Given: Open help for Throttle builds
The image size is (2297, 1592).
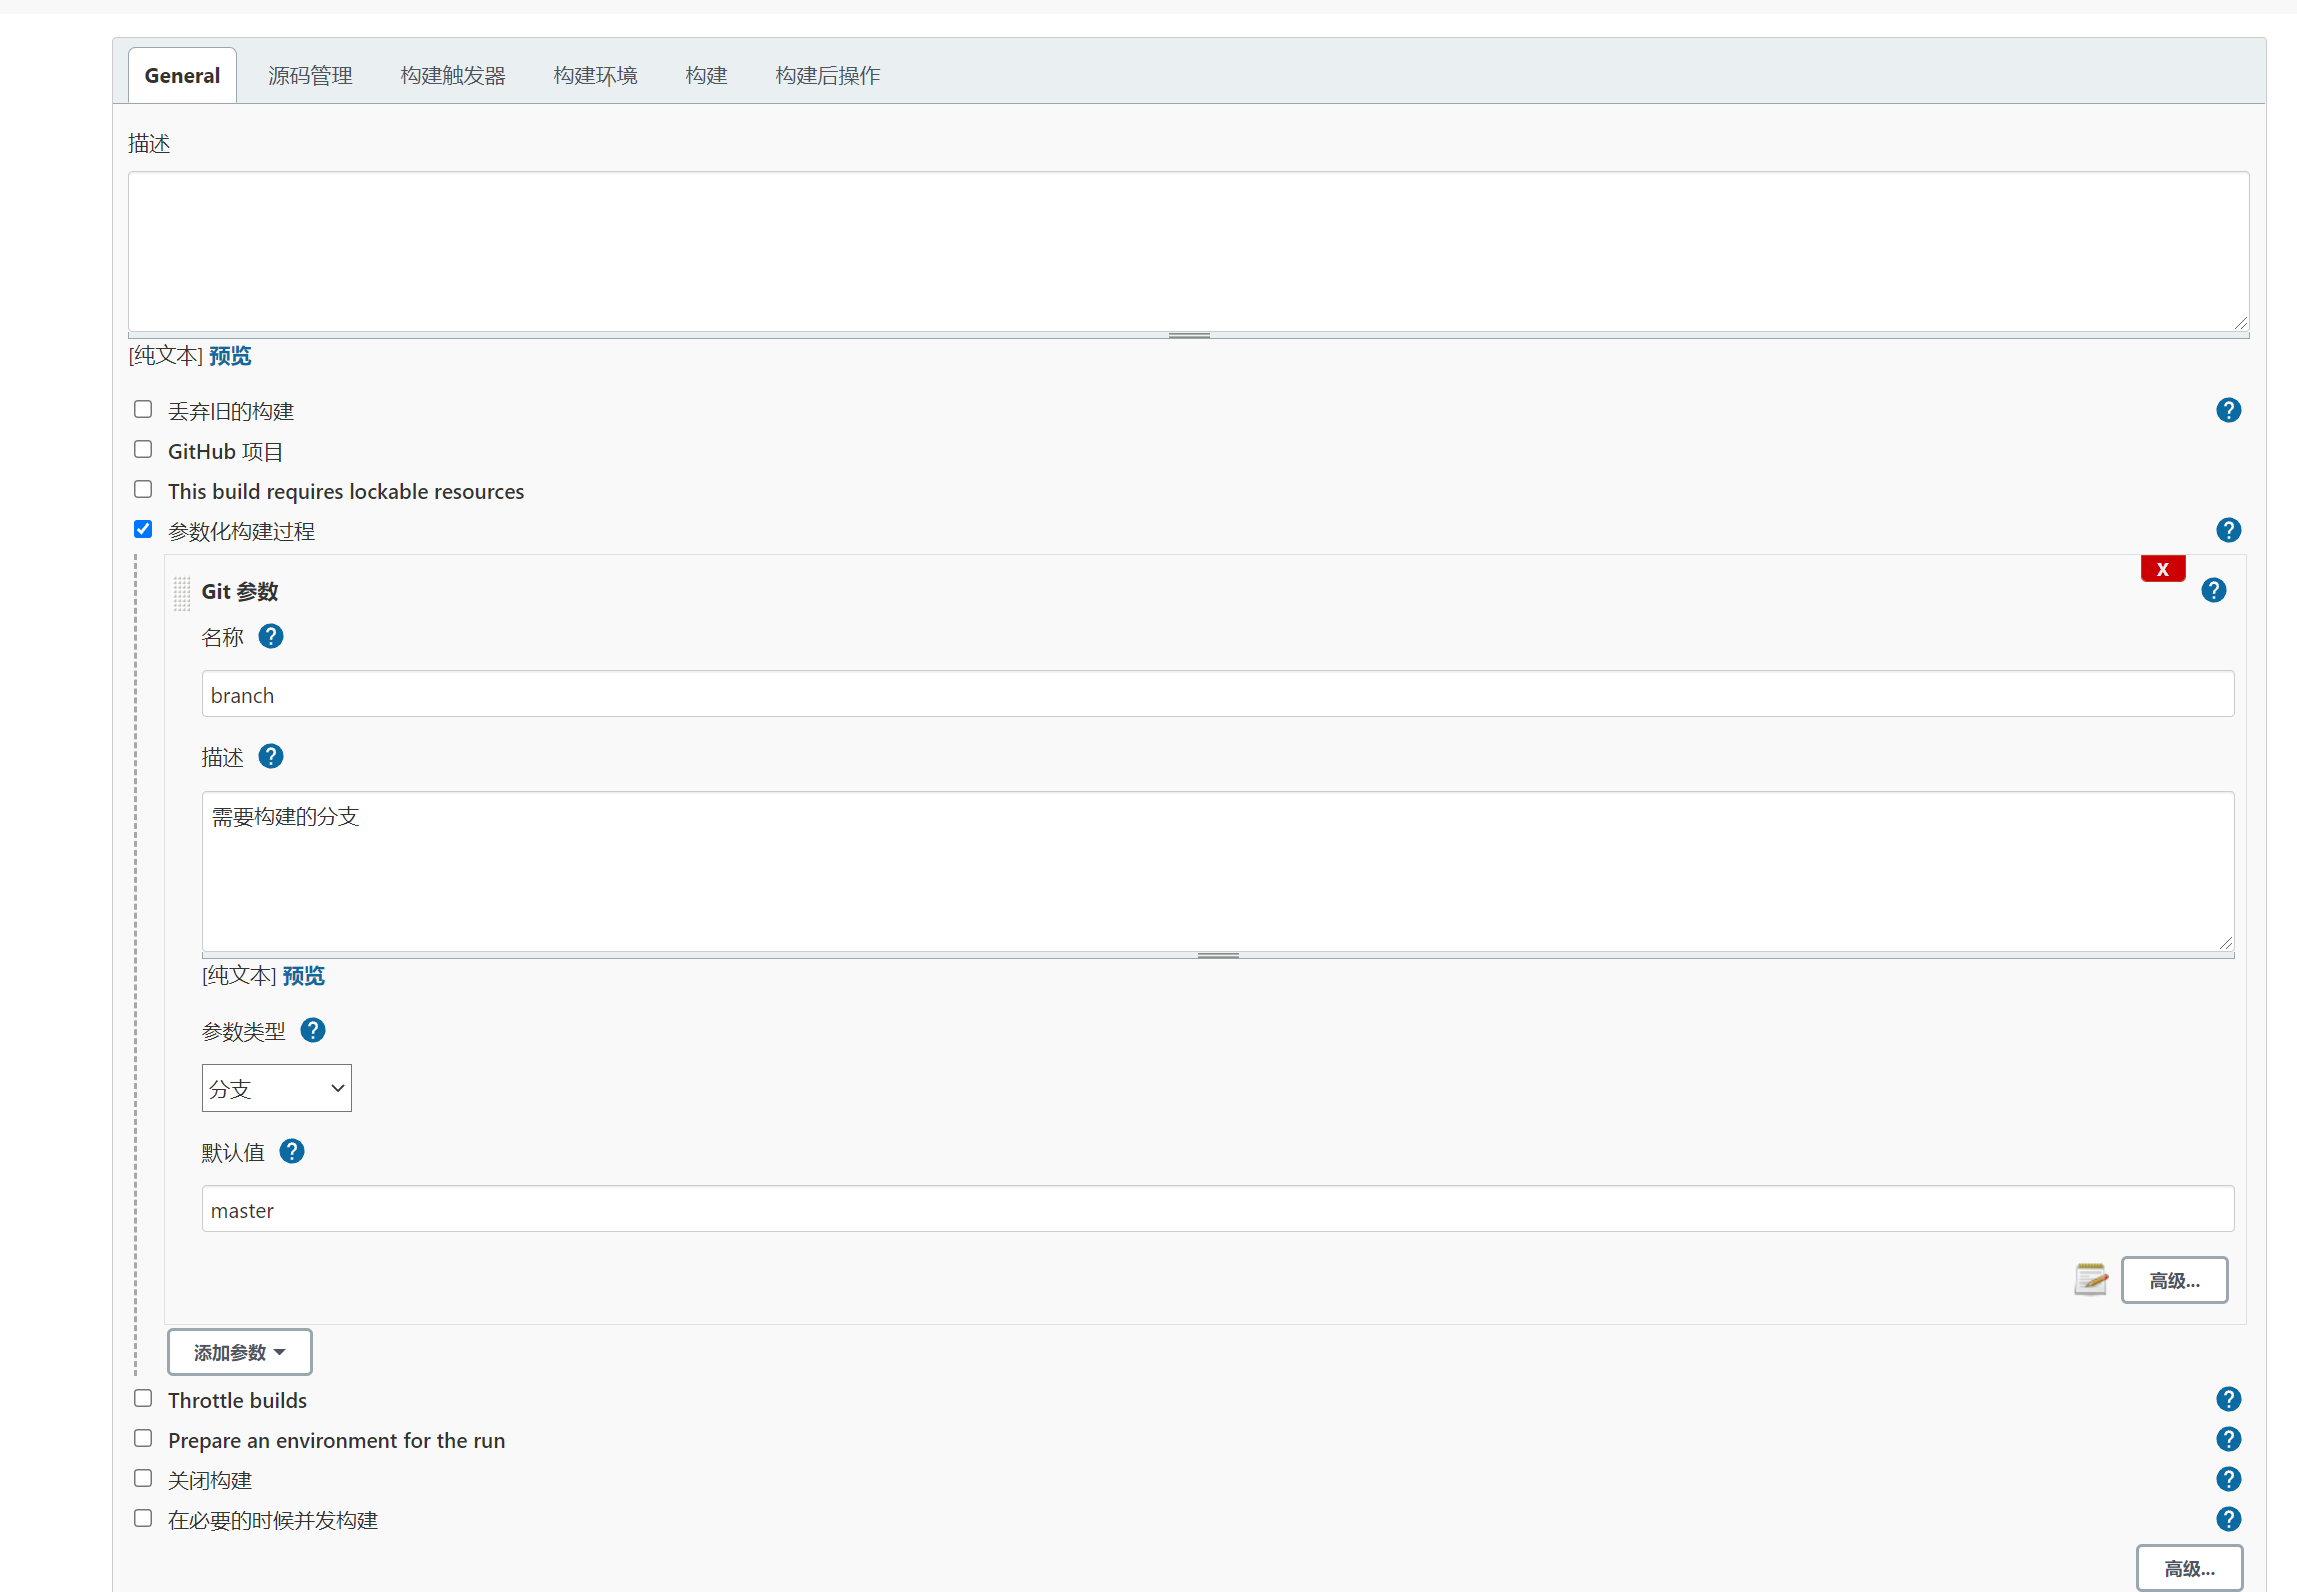Looking at the screenshot, I should pos(2228,1399).
